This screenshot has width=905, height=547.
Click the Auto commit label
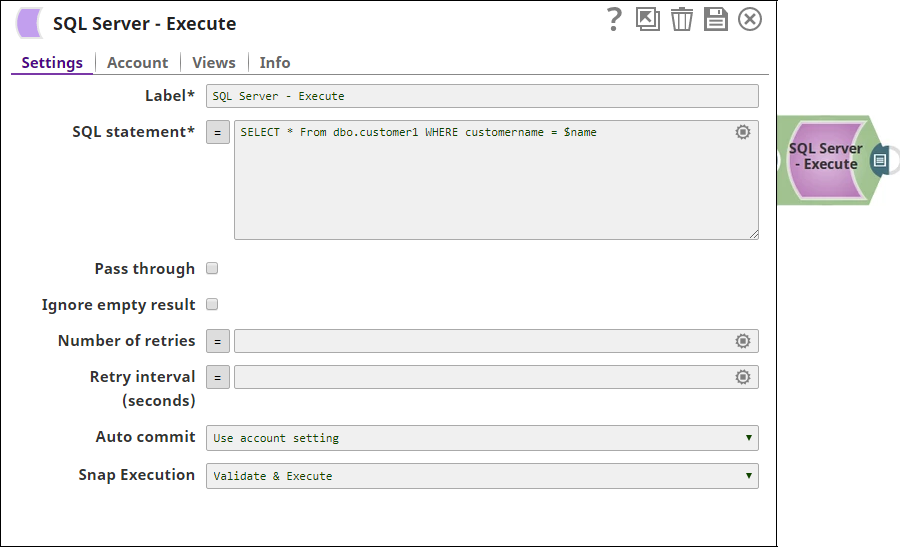145,436
